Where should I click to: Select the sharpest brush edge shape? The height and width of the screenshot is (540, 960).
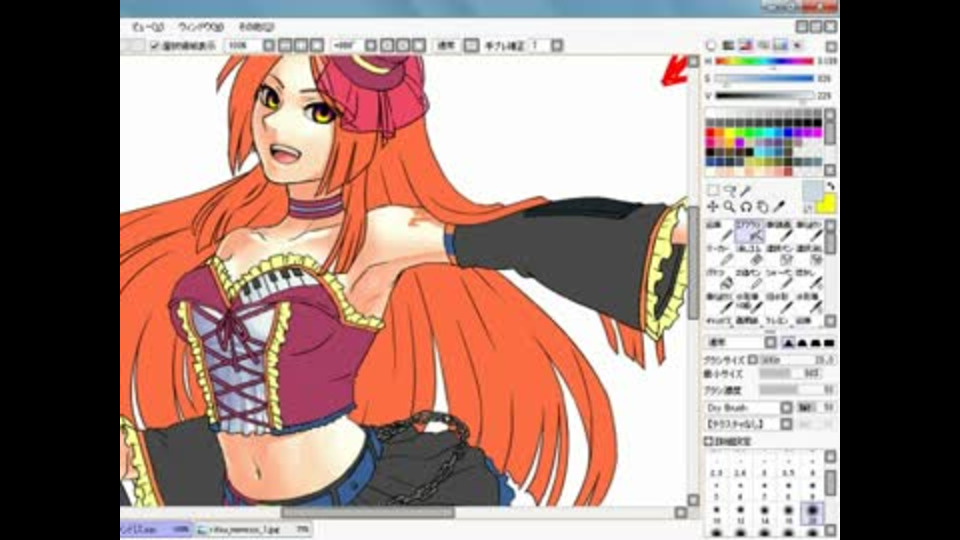point(789,343)
